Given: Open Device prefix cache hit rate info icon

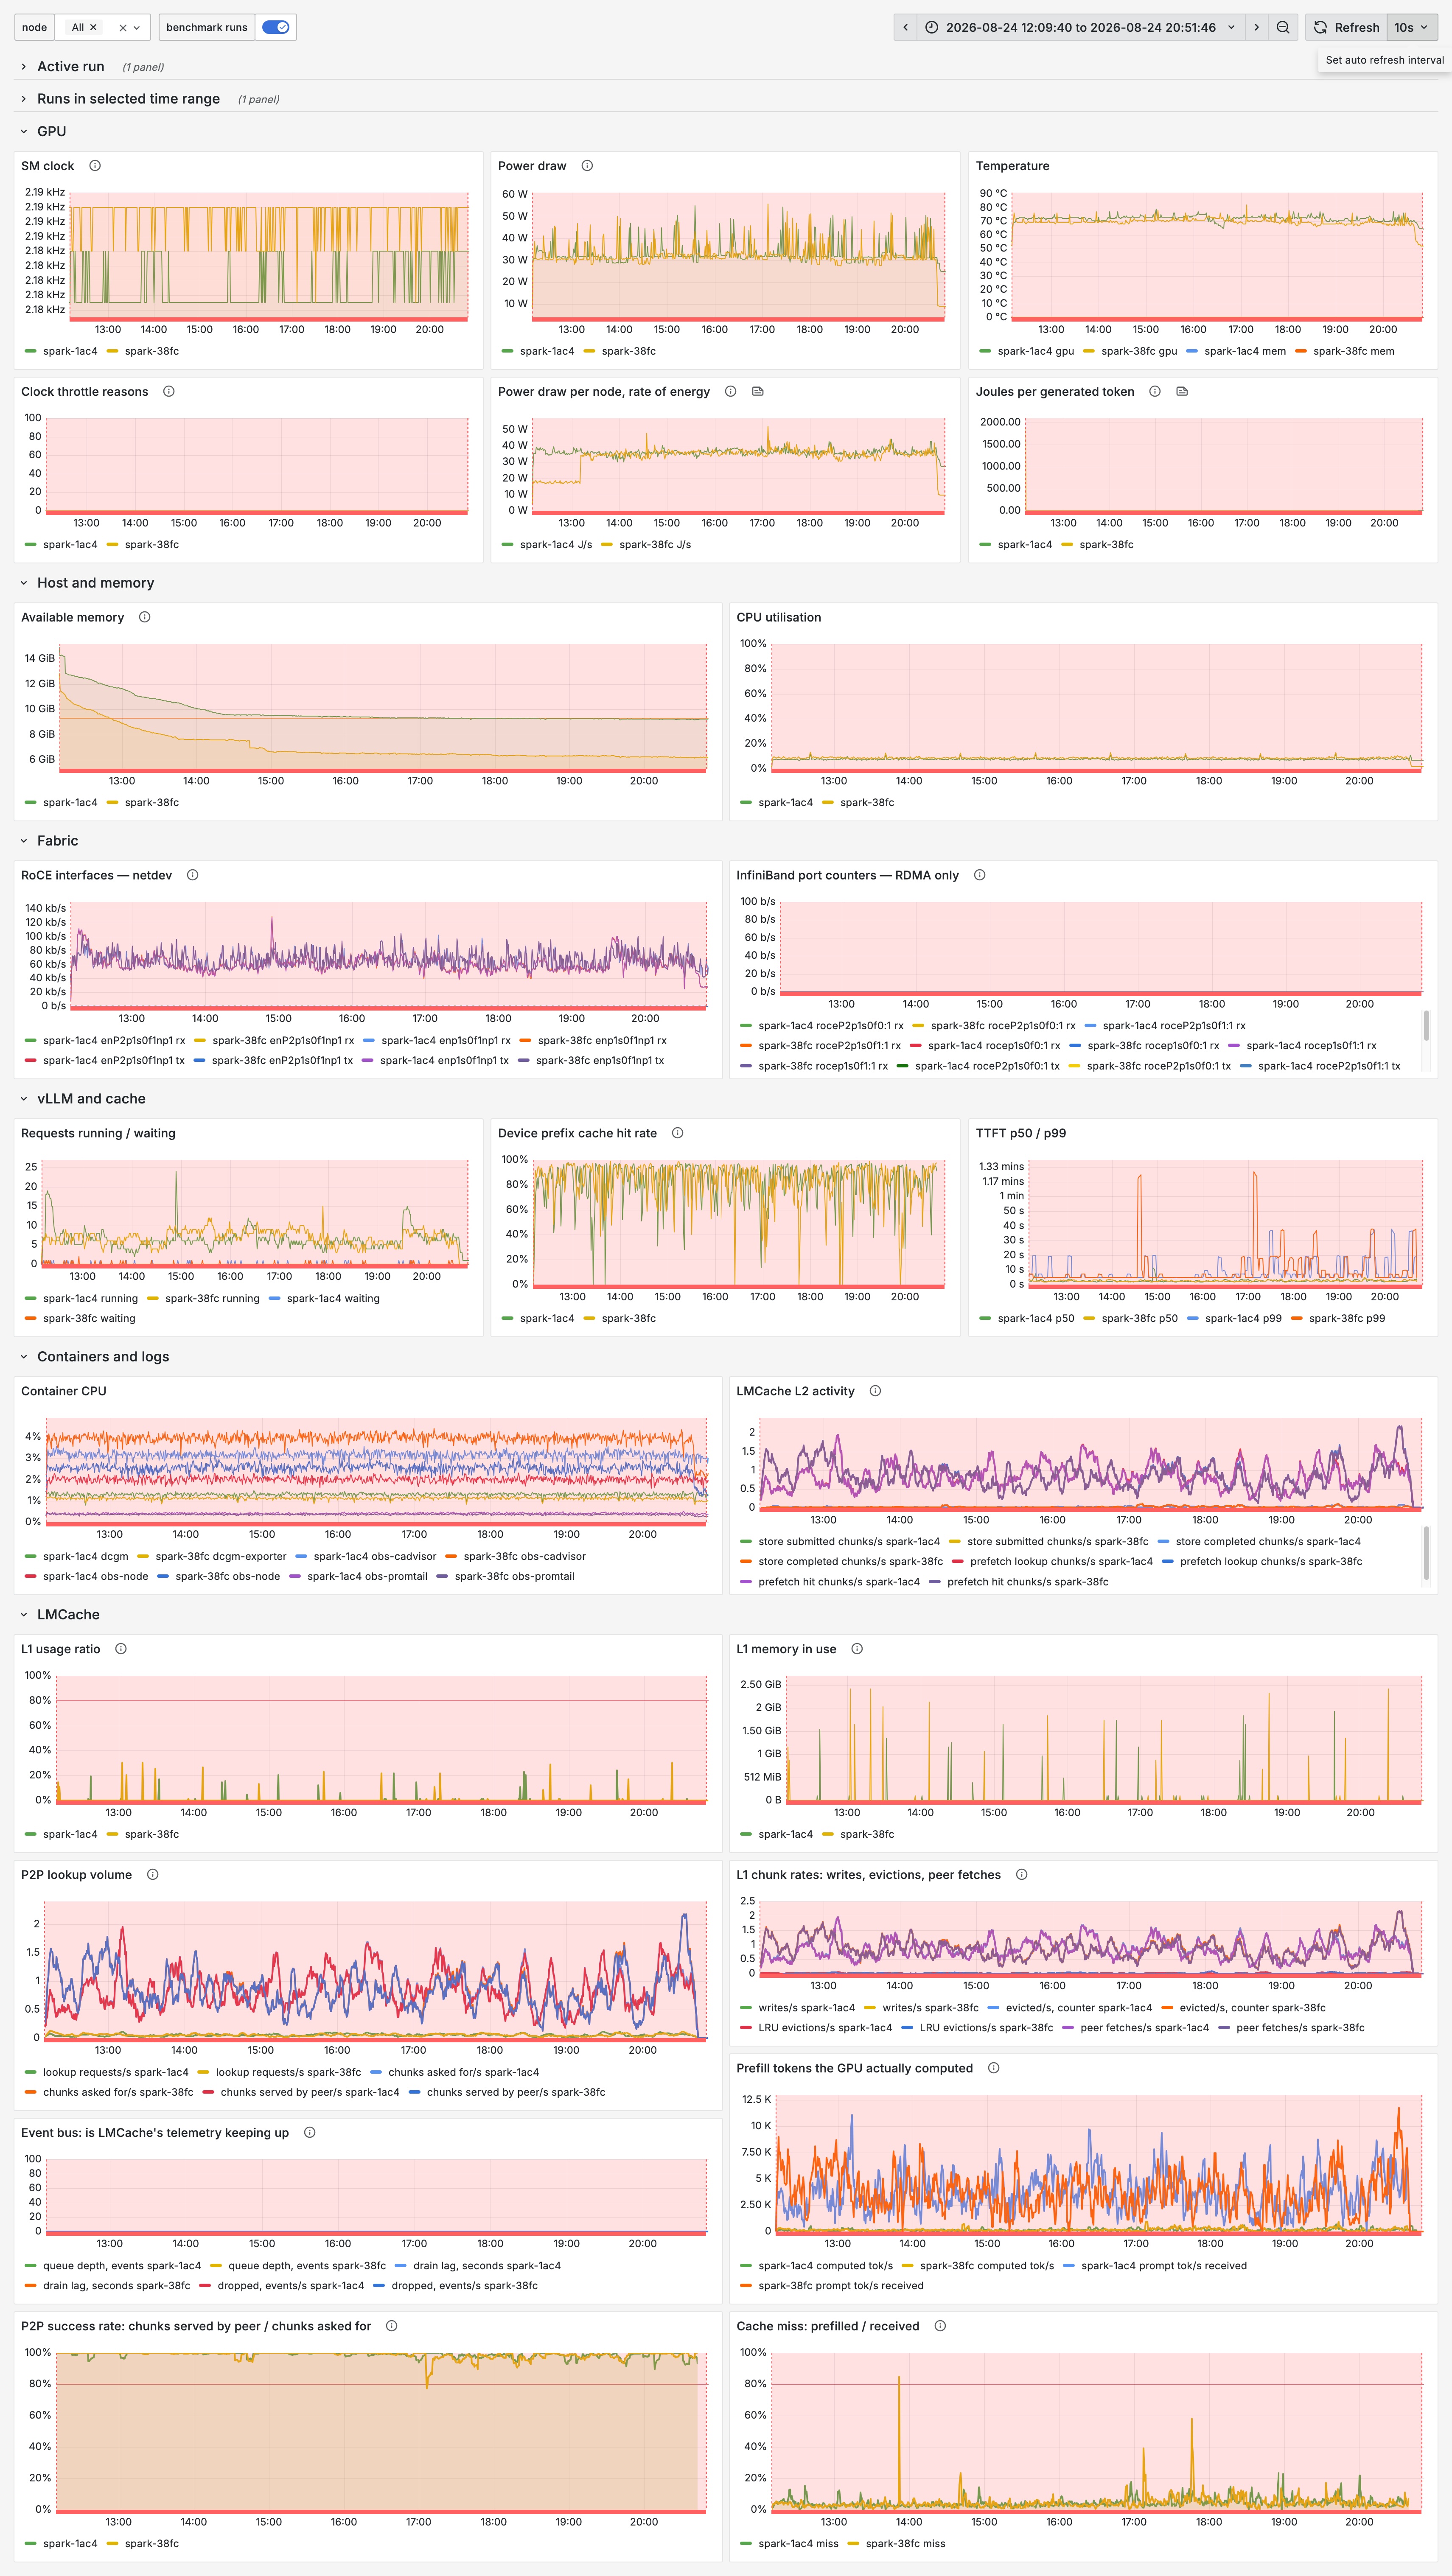Looking at the screenshot, I should click(x=678, y=1134).
